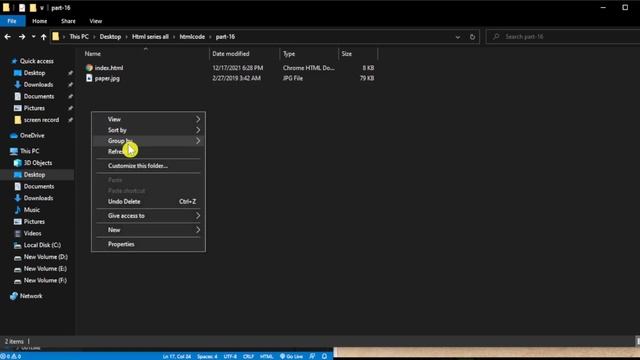Open the recent locations dropdown arrow
640x360 pixels.
click(33, 37)
